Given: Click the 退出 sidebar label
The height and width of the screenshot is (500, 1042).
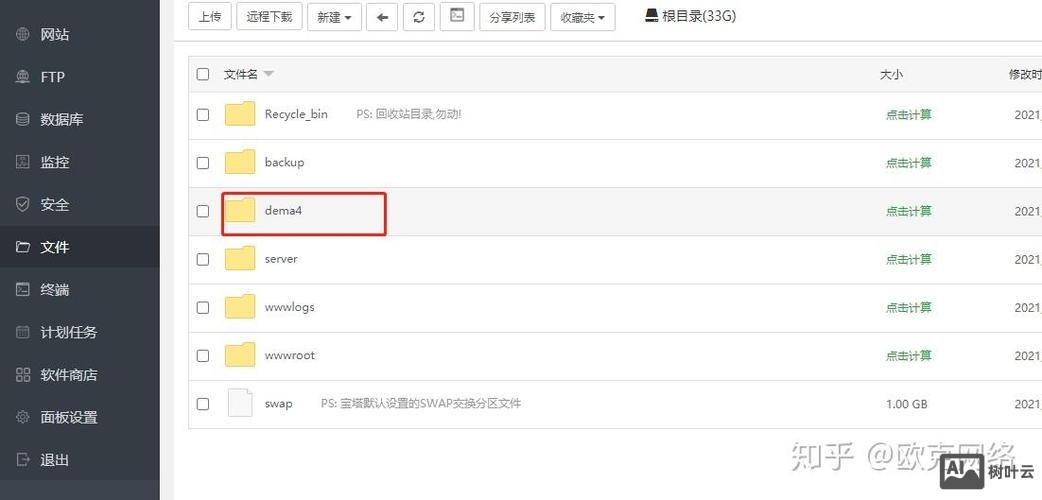Looking at the screenshot, I should 55,460.
